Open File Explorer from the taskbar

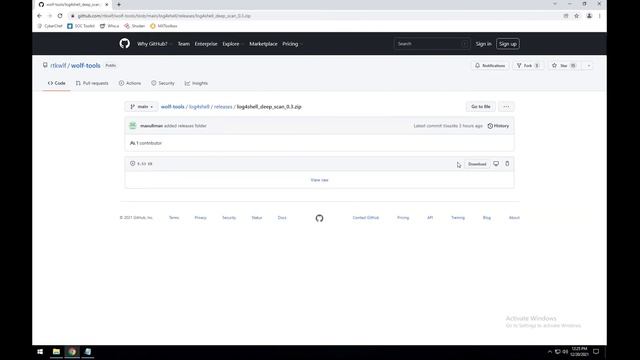[x=56, y=351]
